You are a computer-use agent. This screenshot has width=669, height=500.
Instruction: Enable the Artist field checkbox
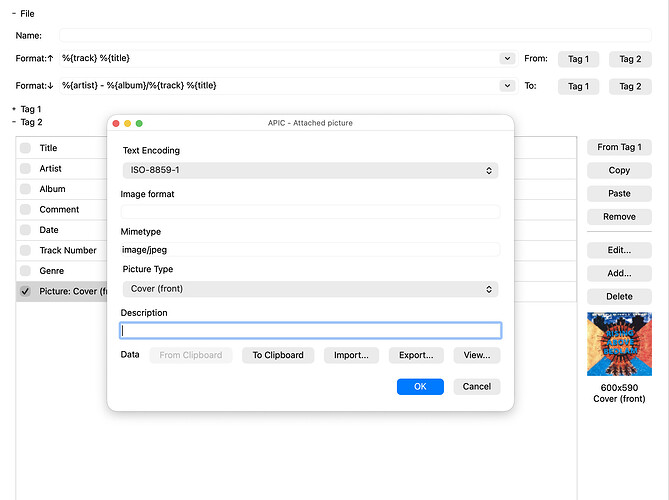25,169
